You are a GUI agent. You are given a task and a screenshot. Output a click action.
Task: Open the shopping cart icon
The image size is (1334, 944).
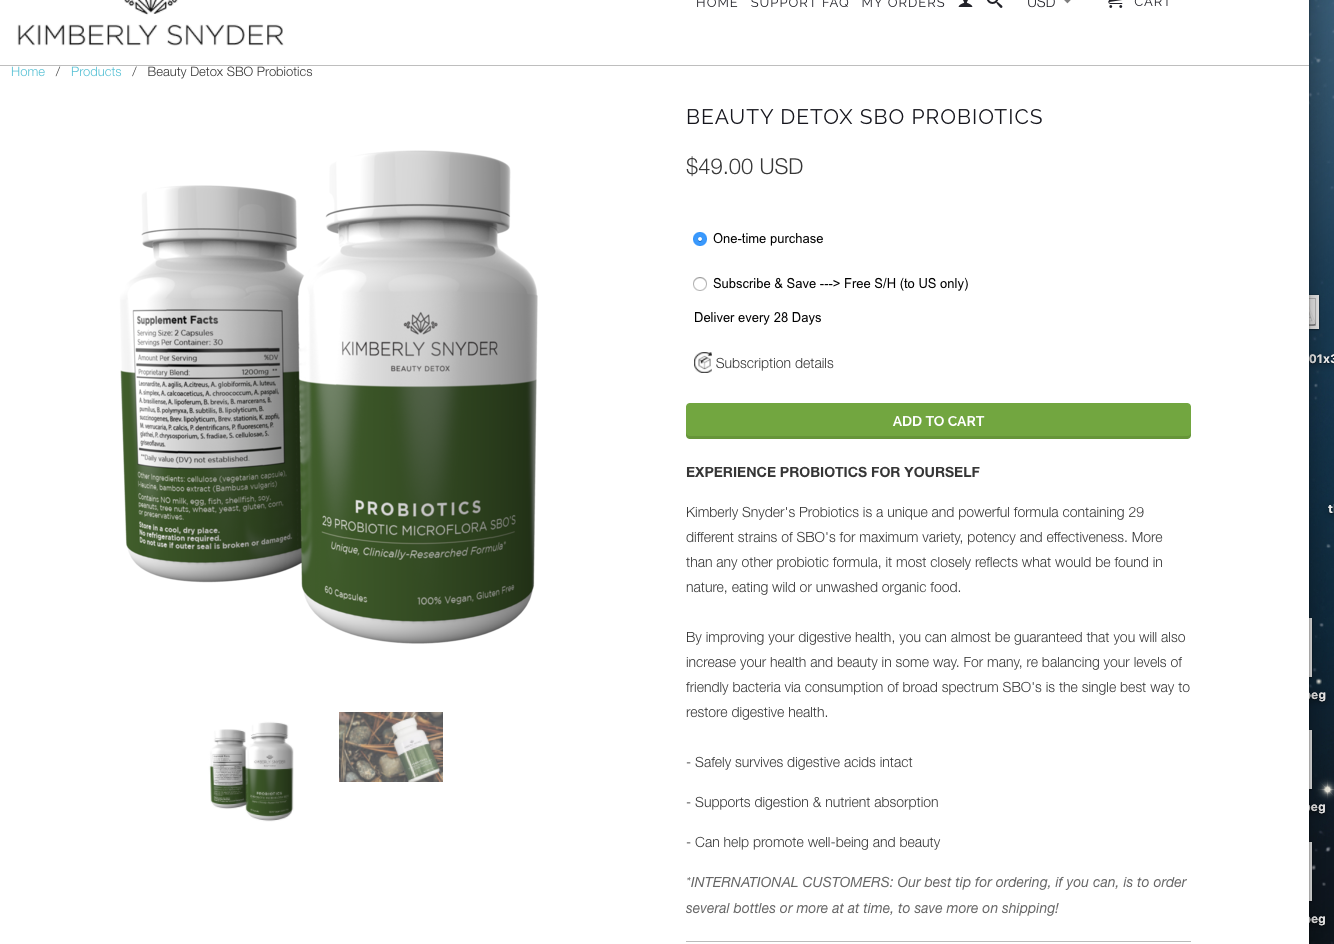point(1114,4)
